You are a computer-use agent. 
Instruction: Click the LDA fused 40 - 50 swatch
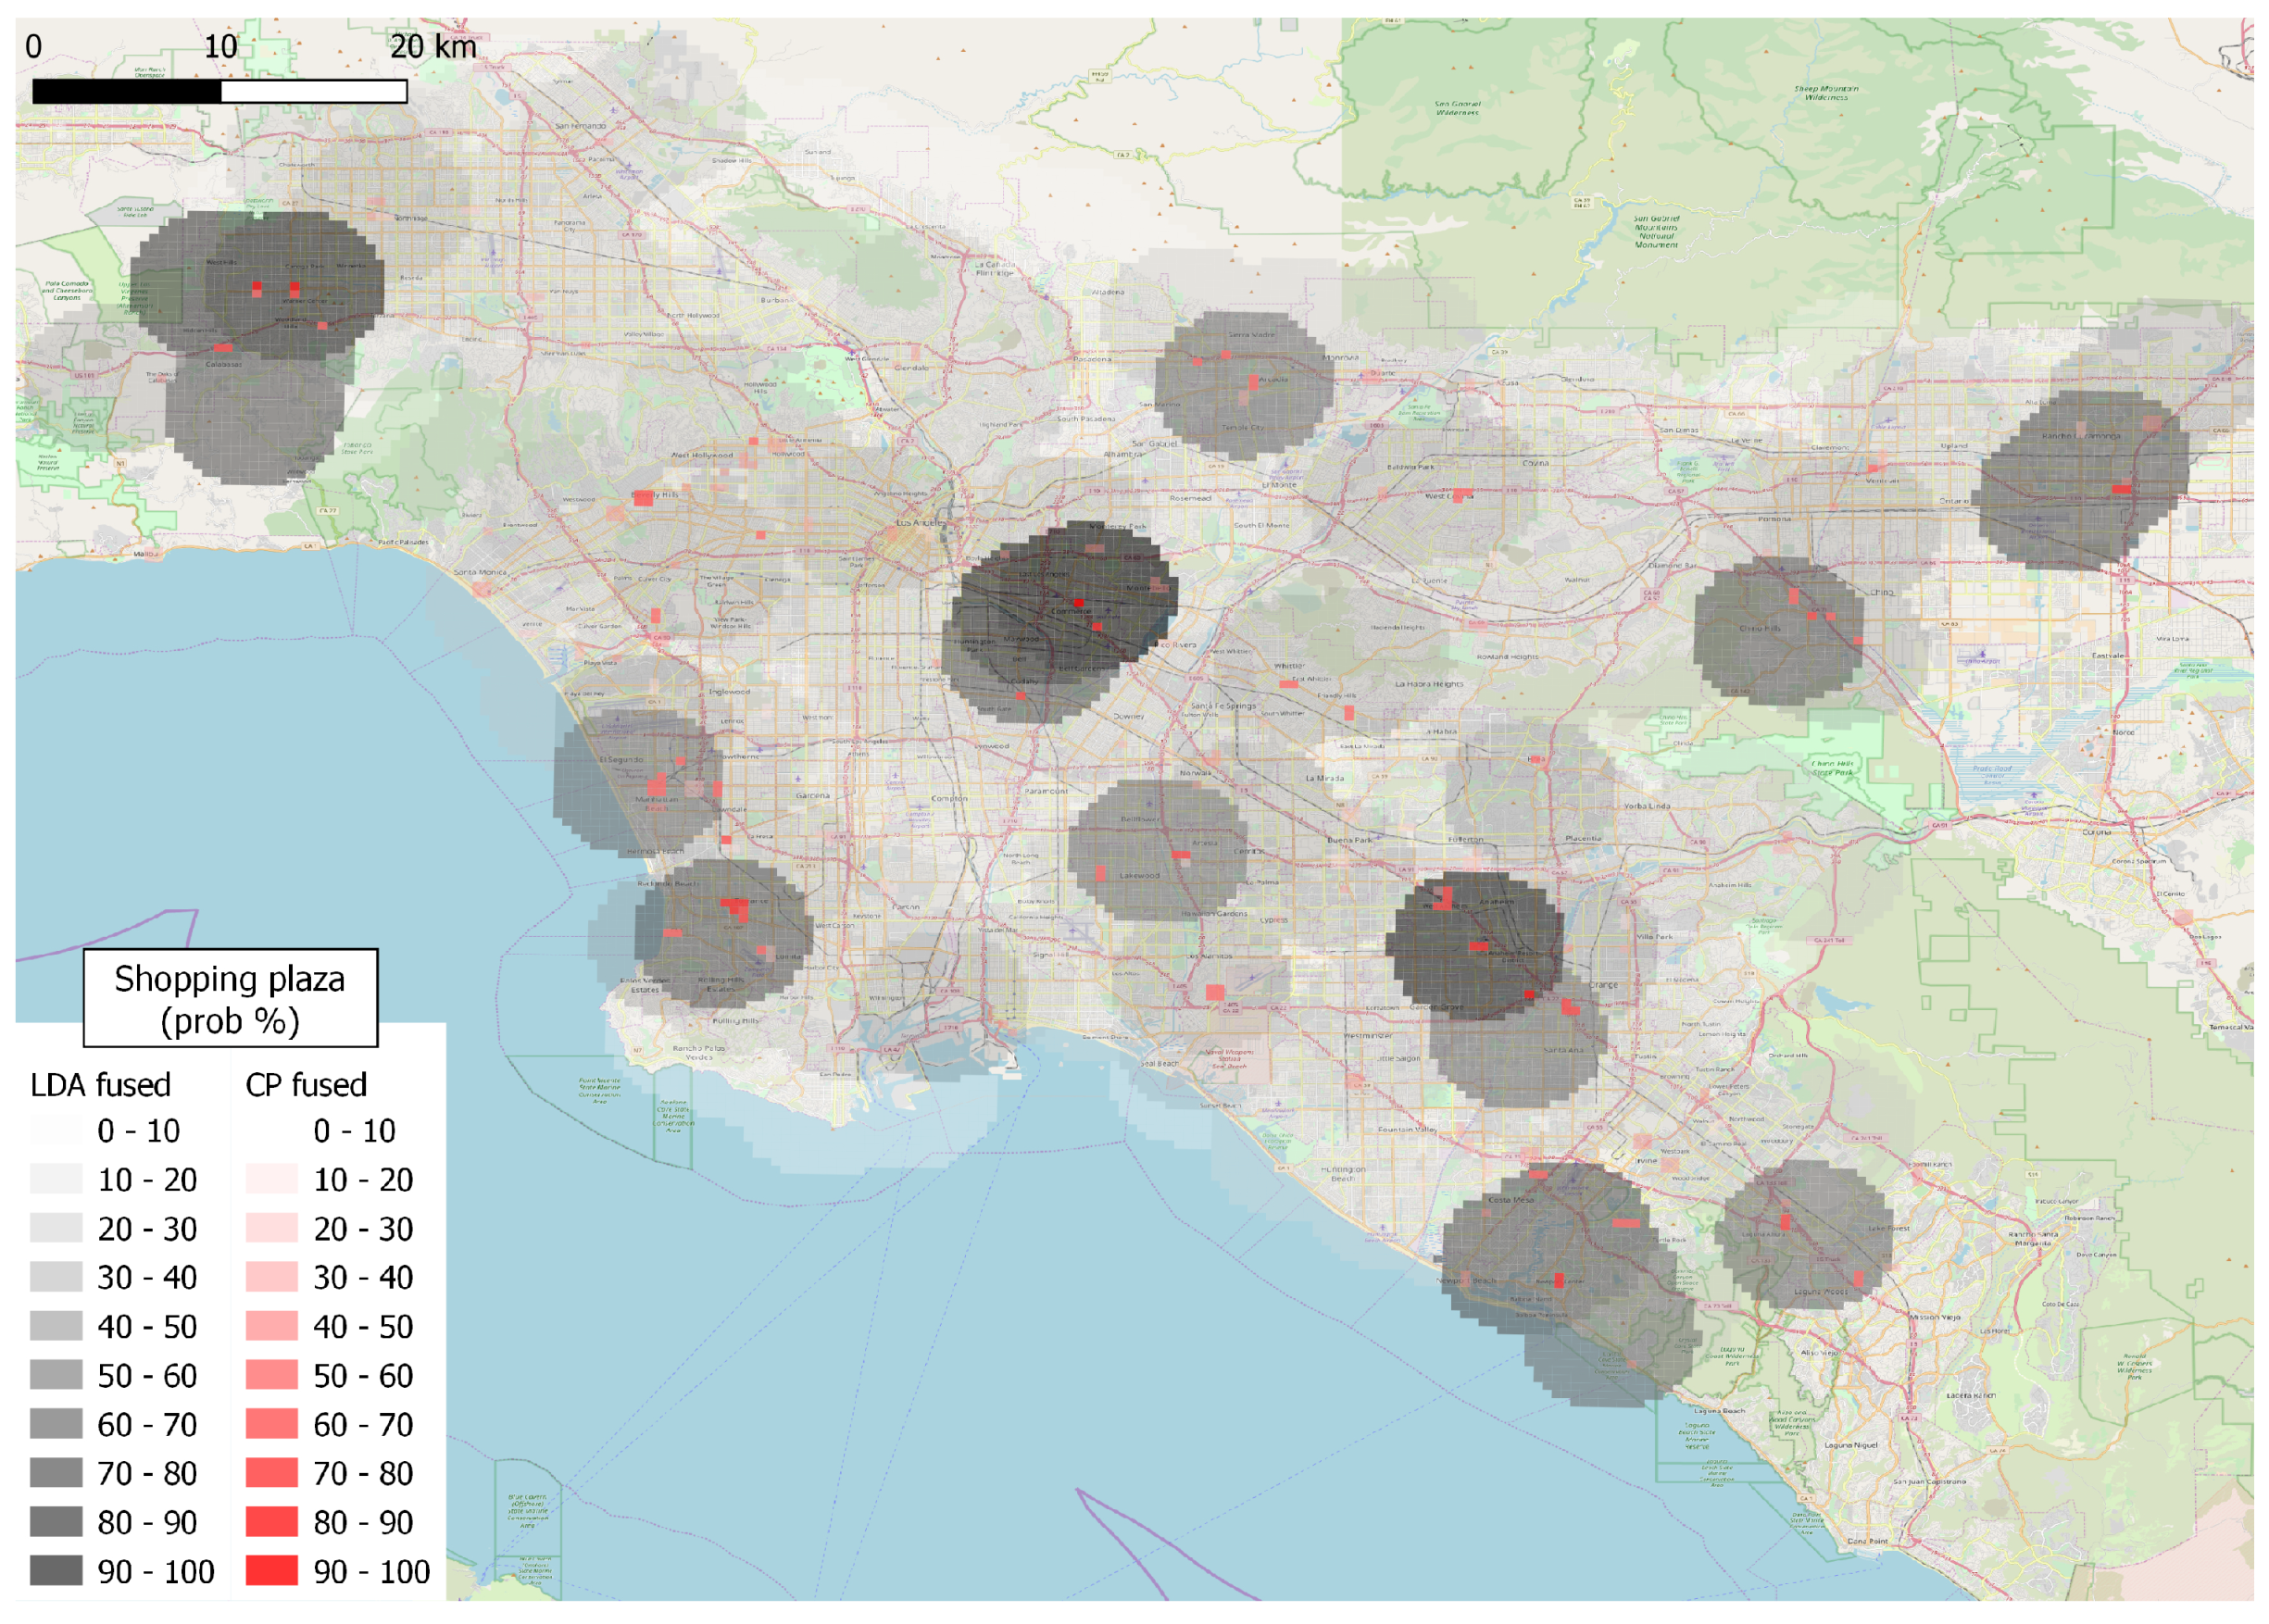pos(56,1325)
